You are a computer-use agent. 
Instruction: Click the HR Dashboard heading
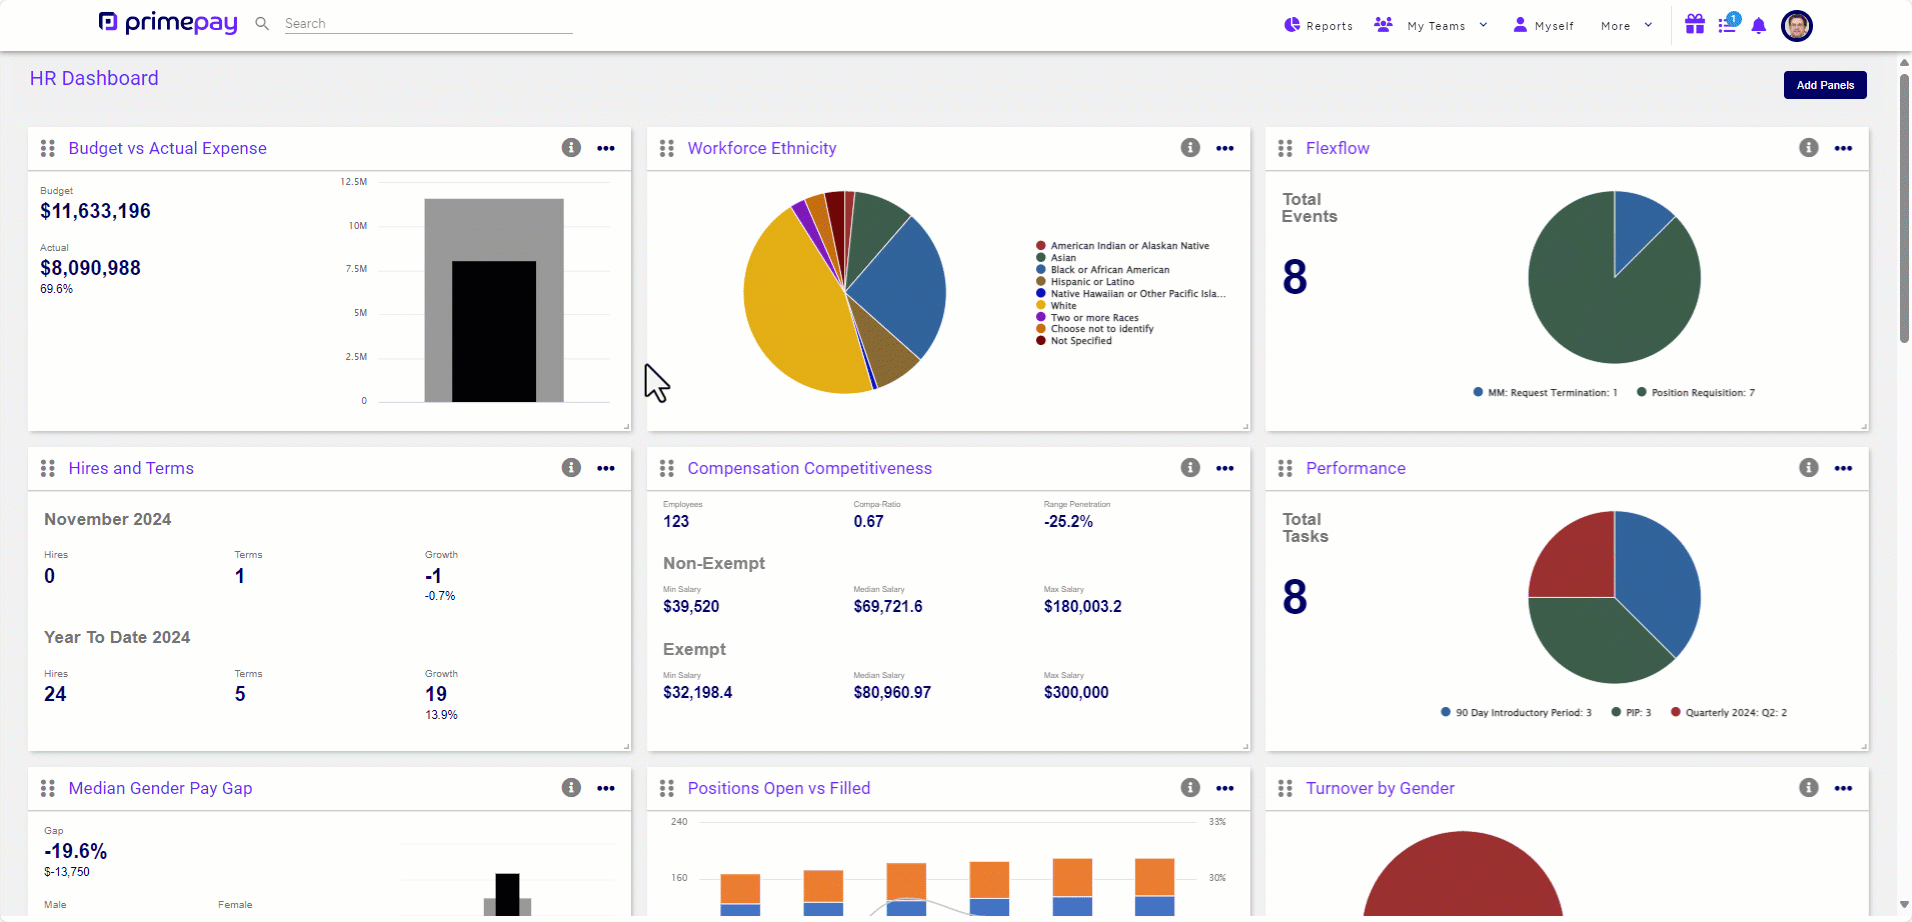tap(94, 78)
